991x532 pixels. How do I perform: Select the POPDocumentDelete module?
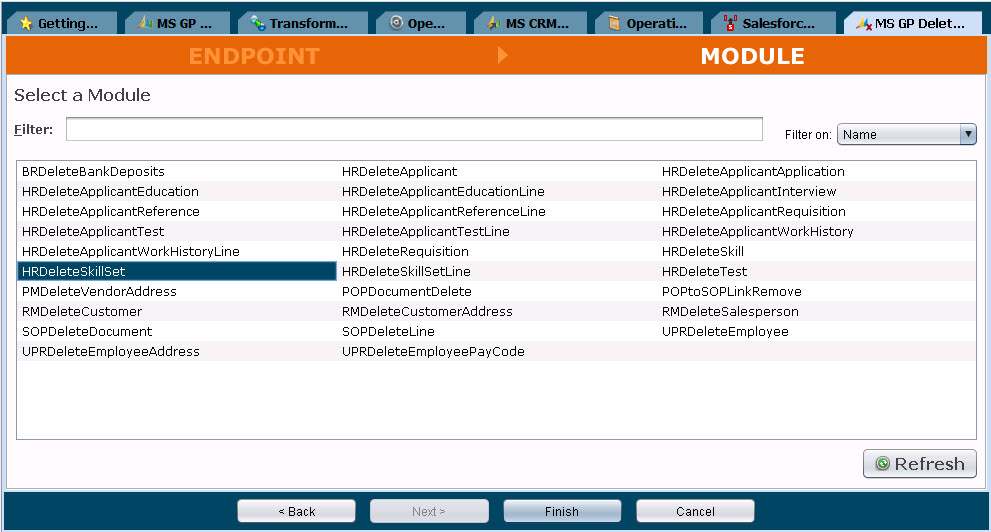pyautogui.click(x=406, y=291)
